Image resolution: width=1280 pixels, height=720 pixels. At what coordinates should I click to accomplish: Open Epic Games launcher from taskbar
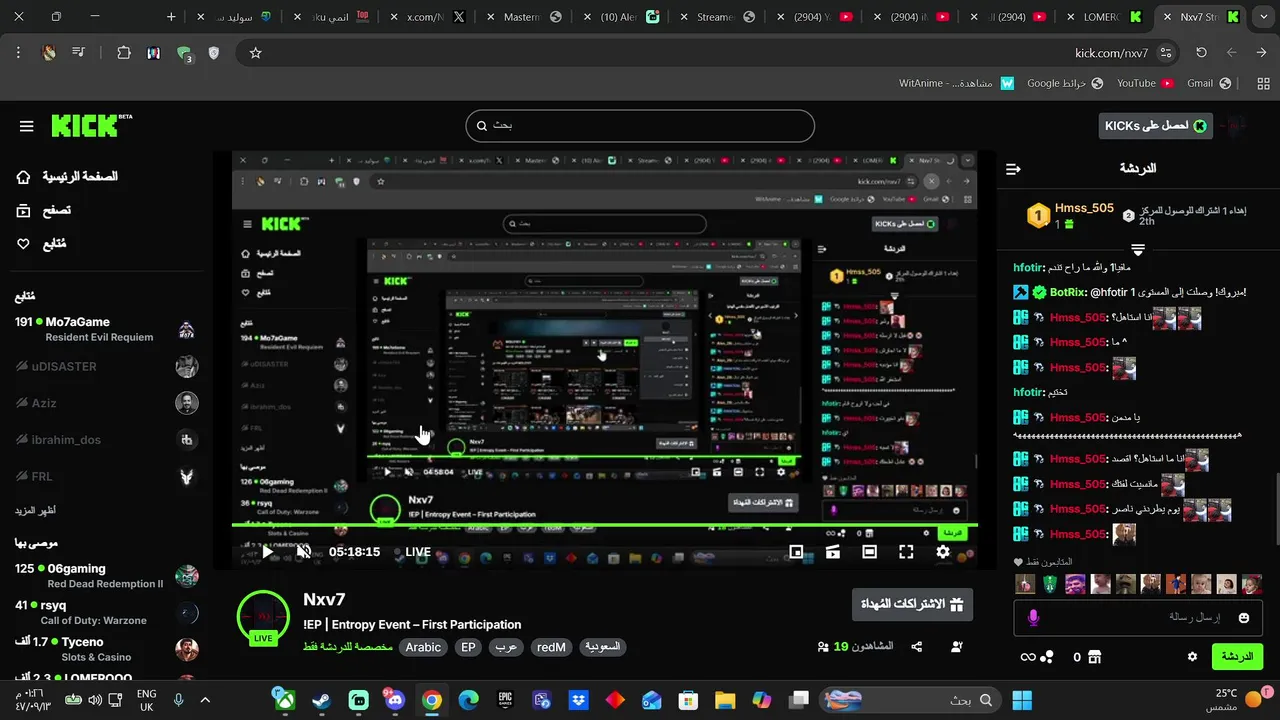(x=505, y=700)
